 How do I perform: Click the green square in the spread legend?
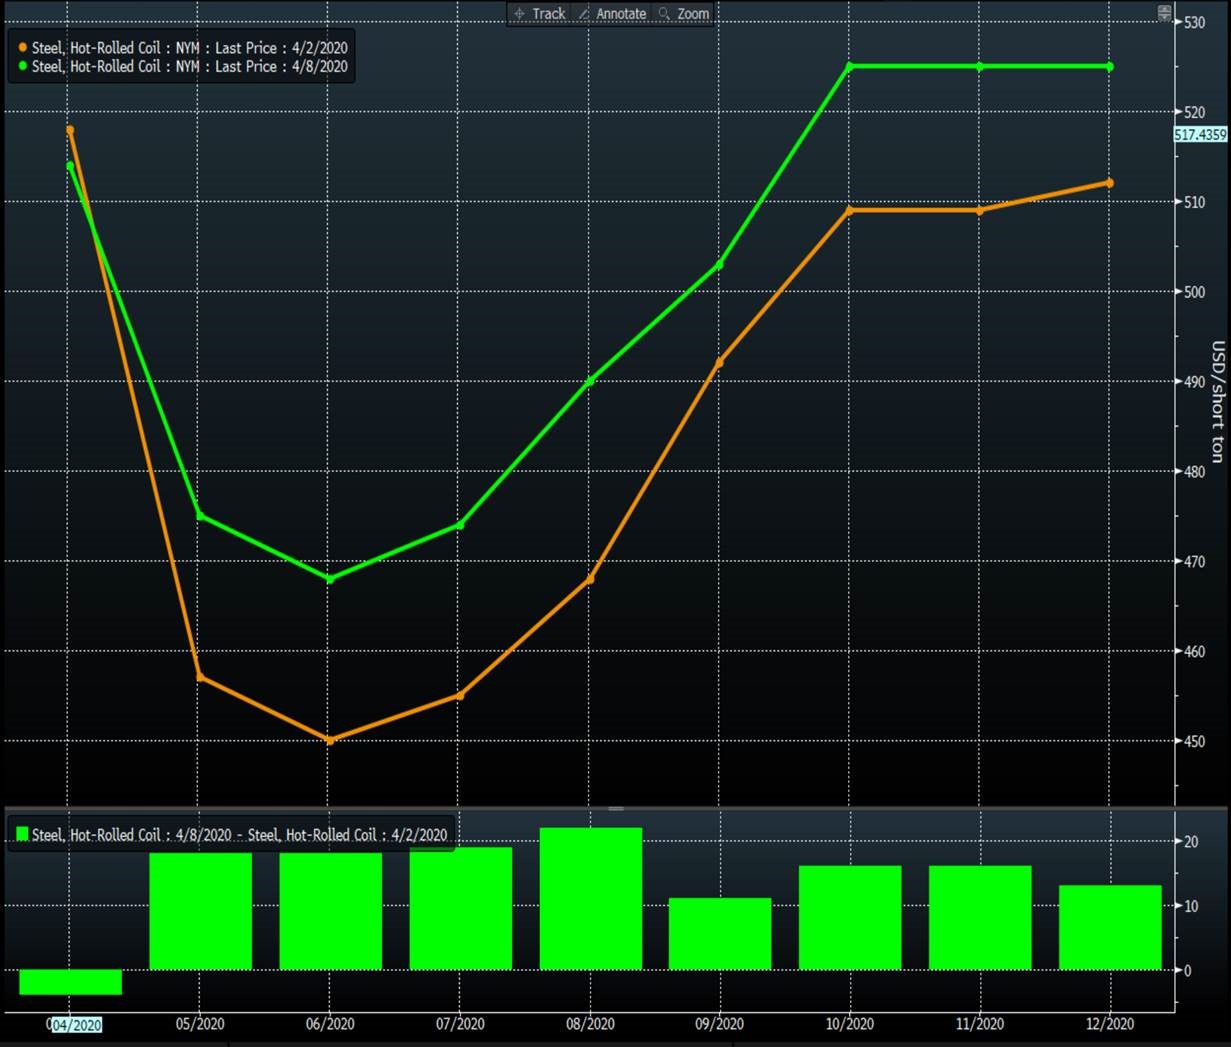click(21, 834)
